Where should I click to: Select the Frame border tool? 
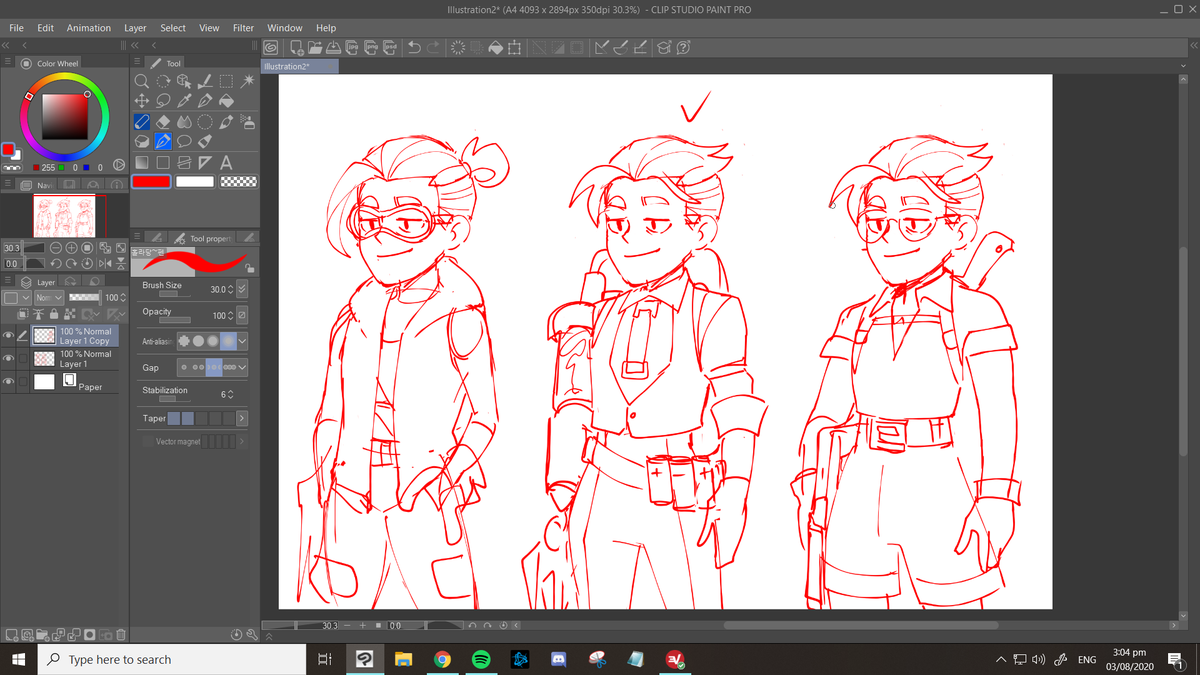coord(184,162)
